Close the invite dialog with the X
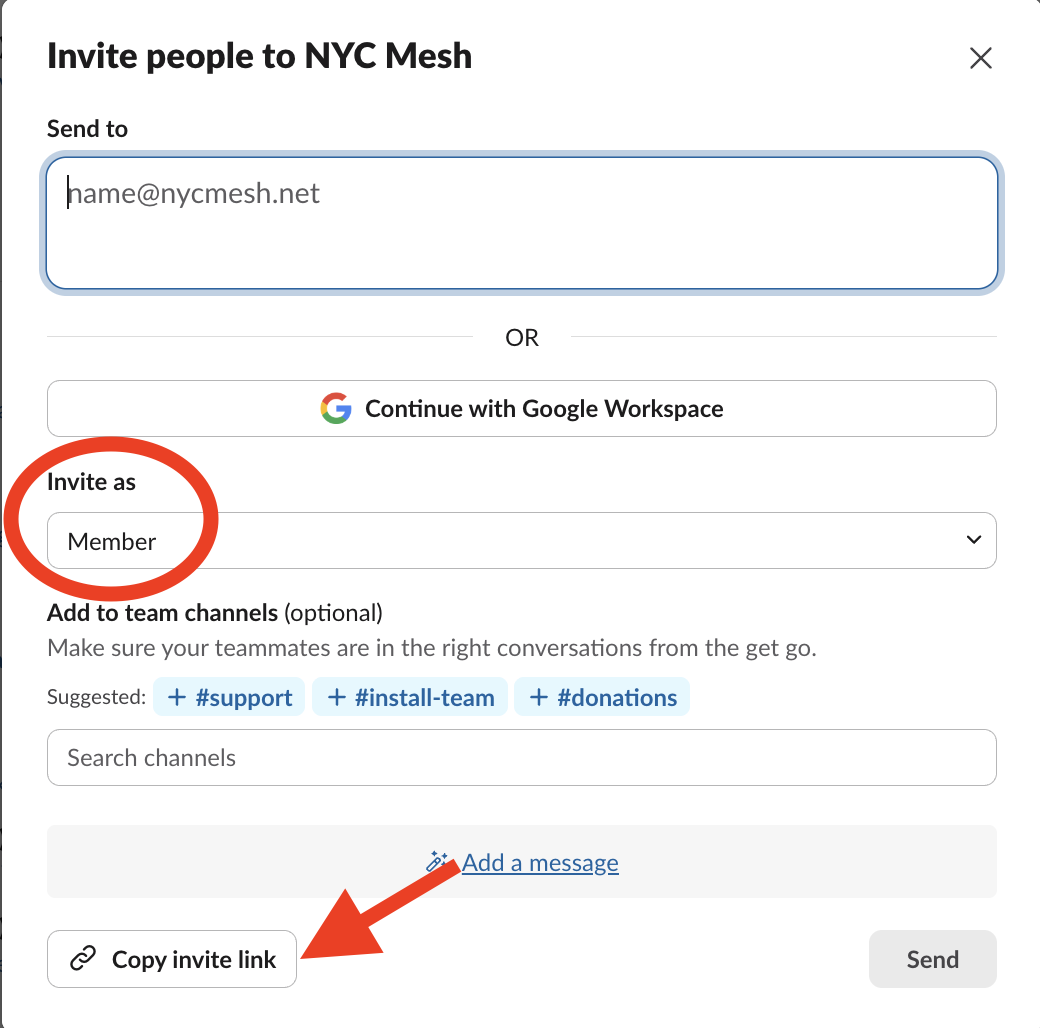 pyautogui.click(x=980, y=59)
